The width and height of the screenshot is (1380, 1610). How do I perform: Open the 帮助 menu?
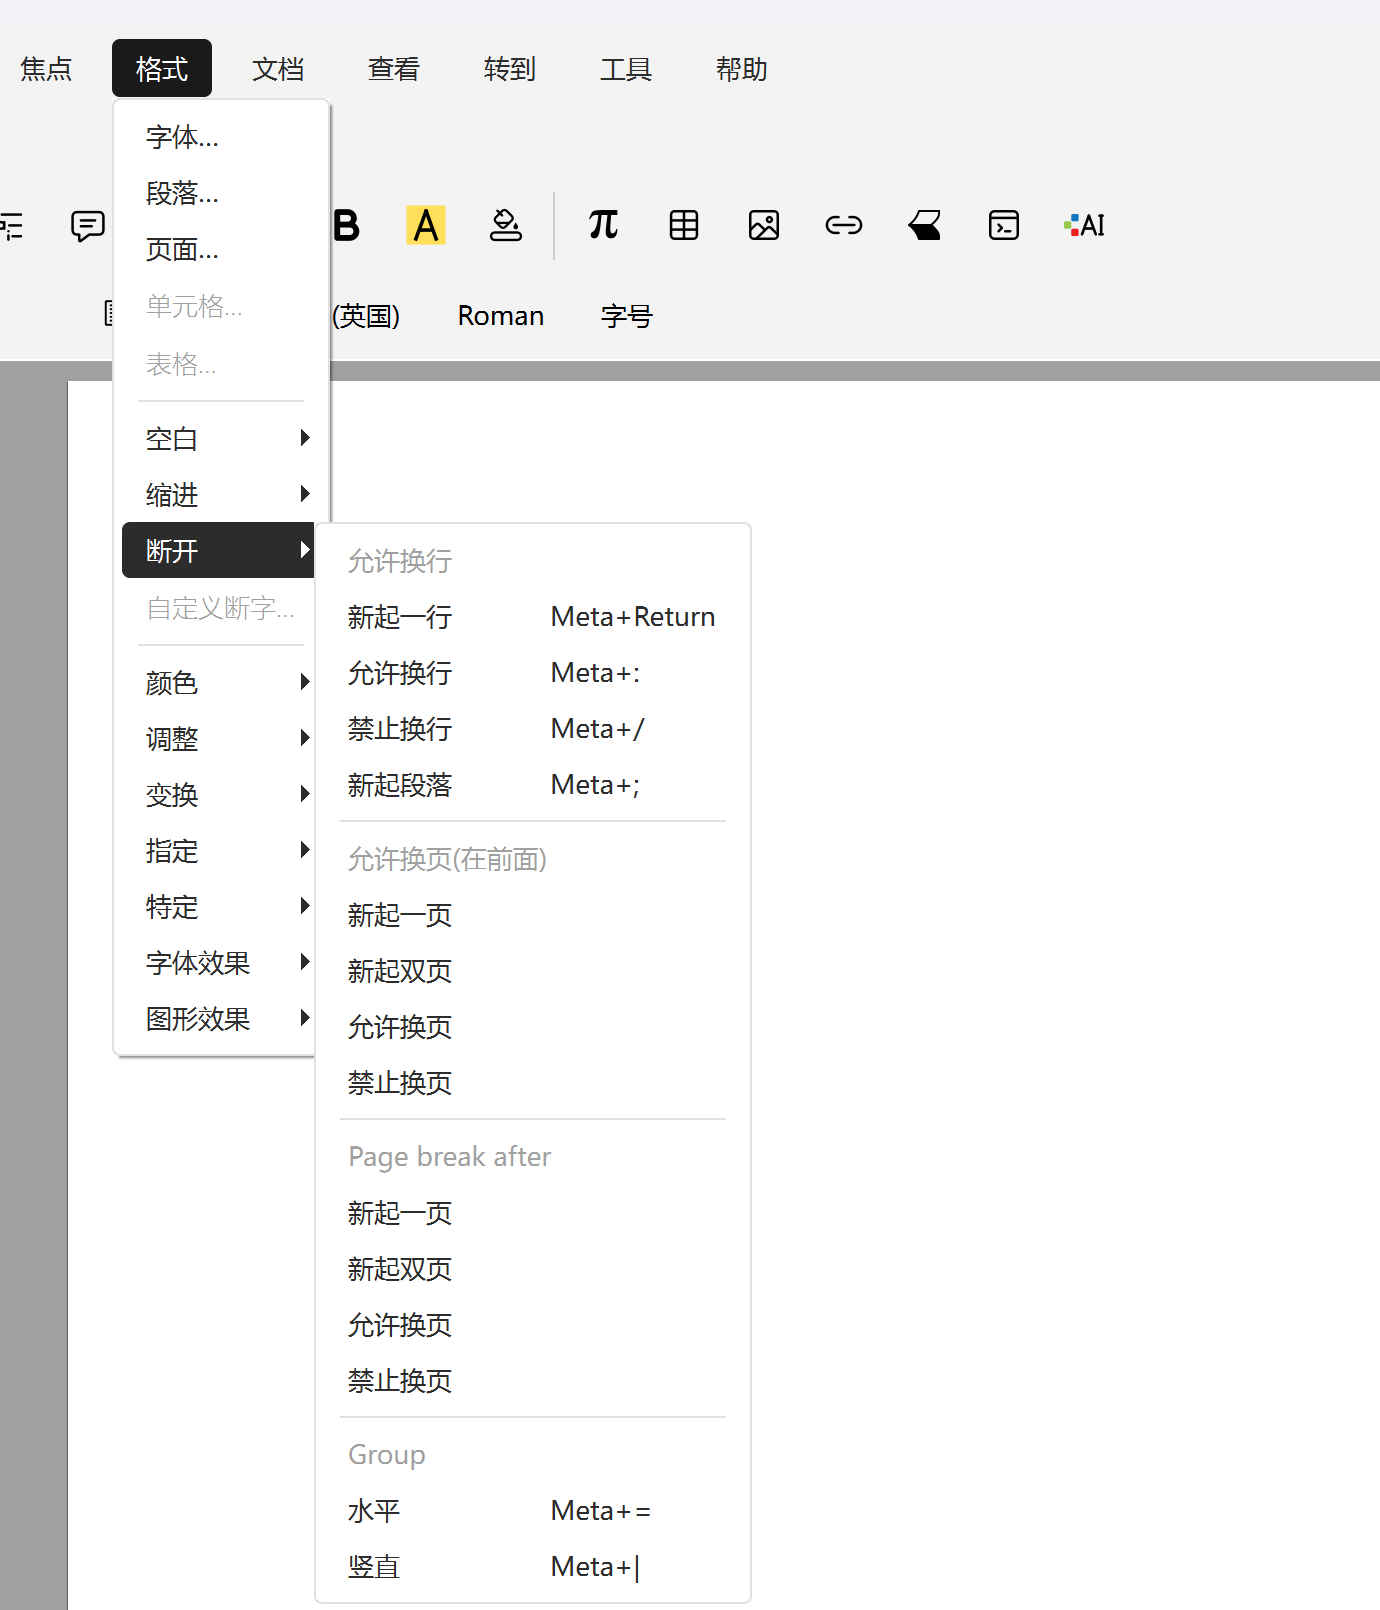741,69
